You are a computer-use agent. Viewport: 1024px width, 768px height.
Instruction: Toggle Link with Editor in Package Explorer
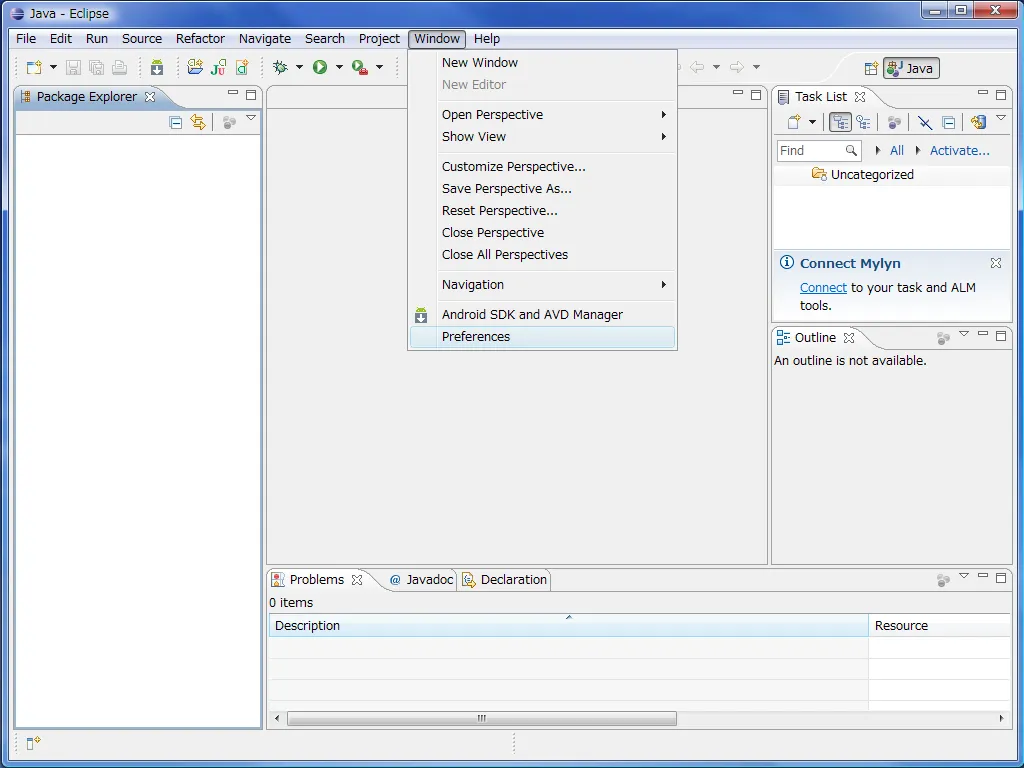click(198, 122)
